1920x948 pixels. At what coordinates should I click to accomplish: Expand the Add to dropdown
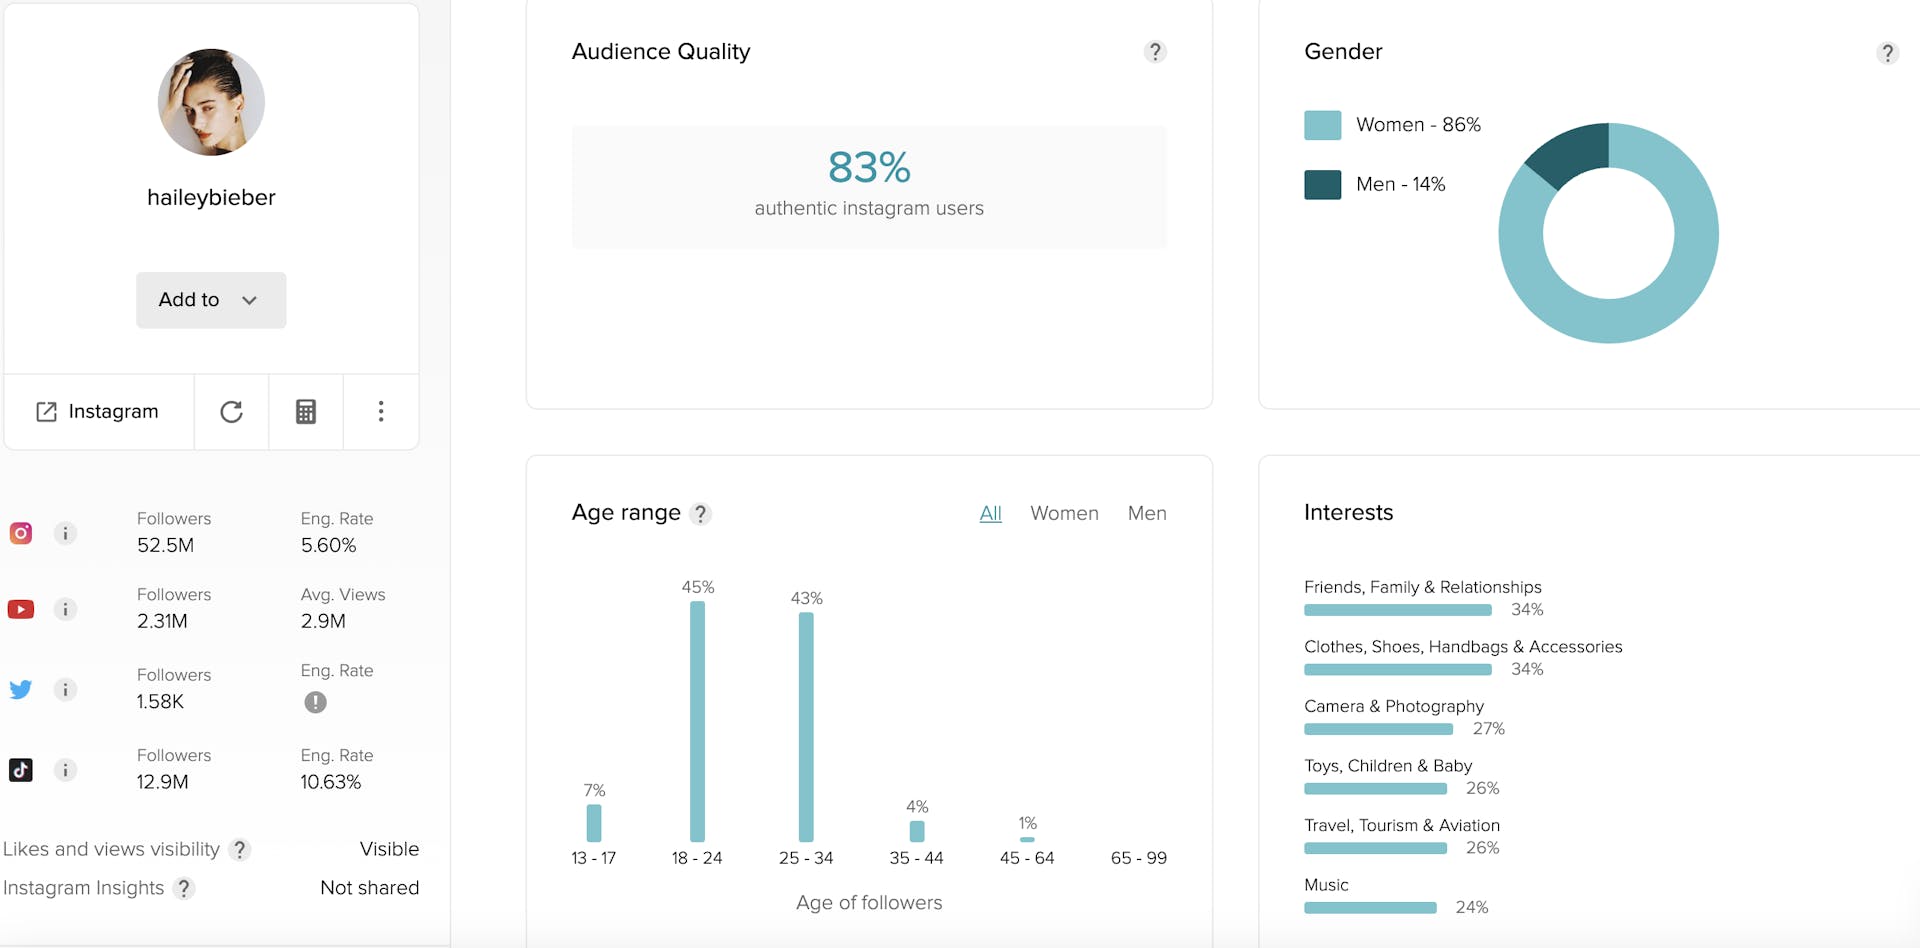210,299
